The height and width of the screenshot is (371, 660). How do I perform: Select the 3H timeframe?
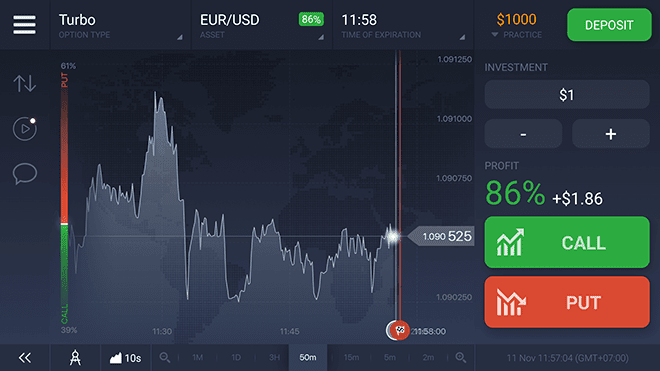tap(274, 358)
